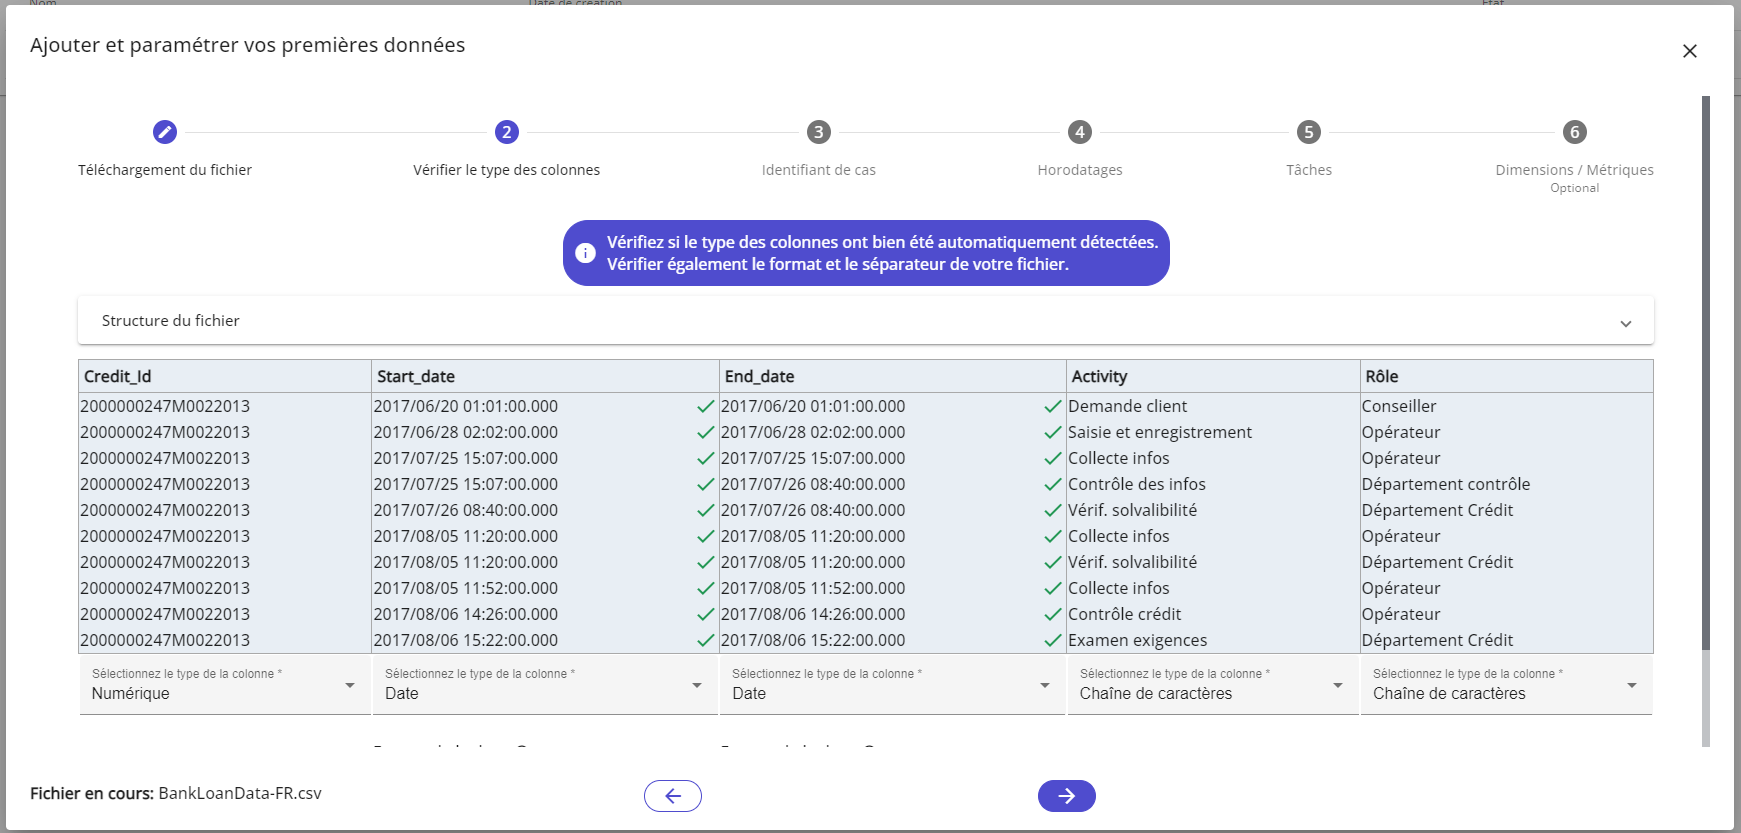Click the Credit_Id column header
The image size is (1741, 833).
(x=118, y=377)
